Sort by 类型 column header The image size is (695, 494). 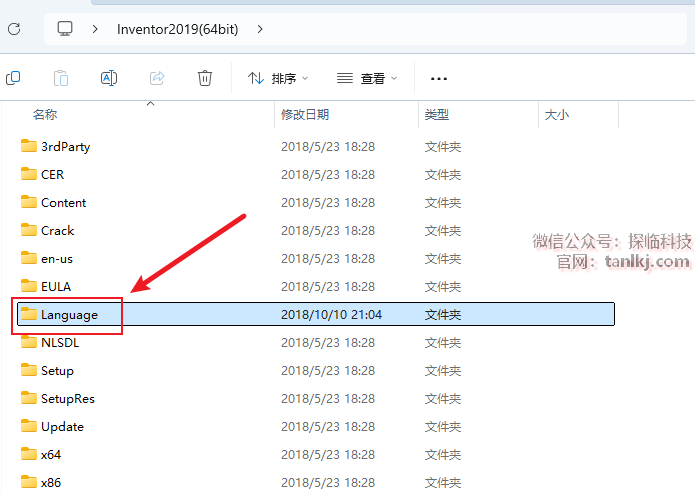click(437, 115)
